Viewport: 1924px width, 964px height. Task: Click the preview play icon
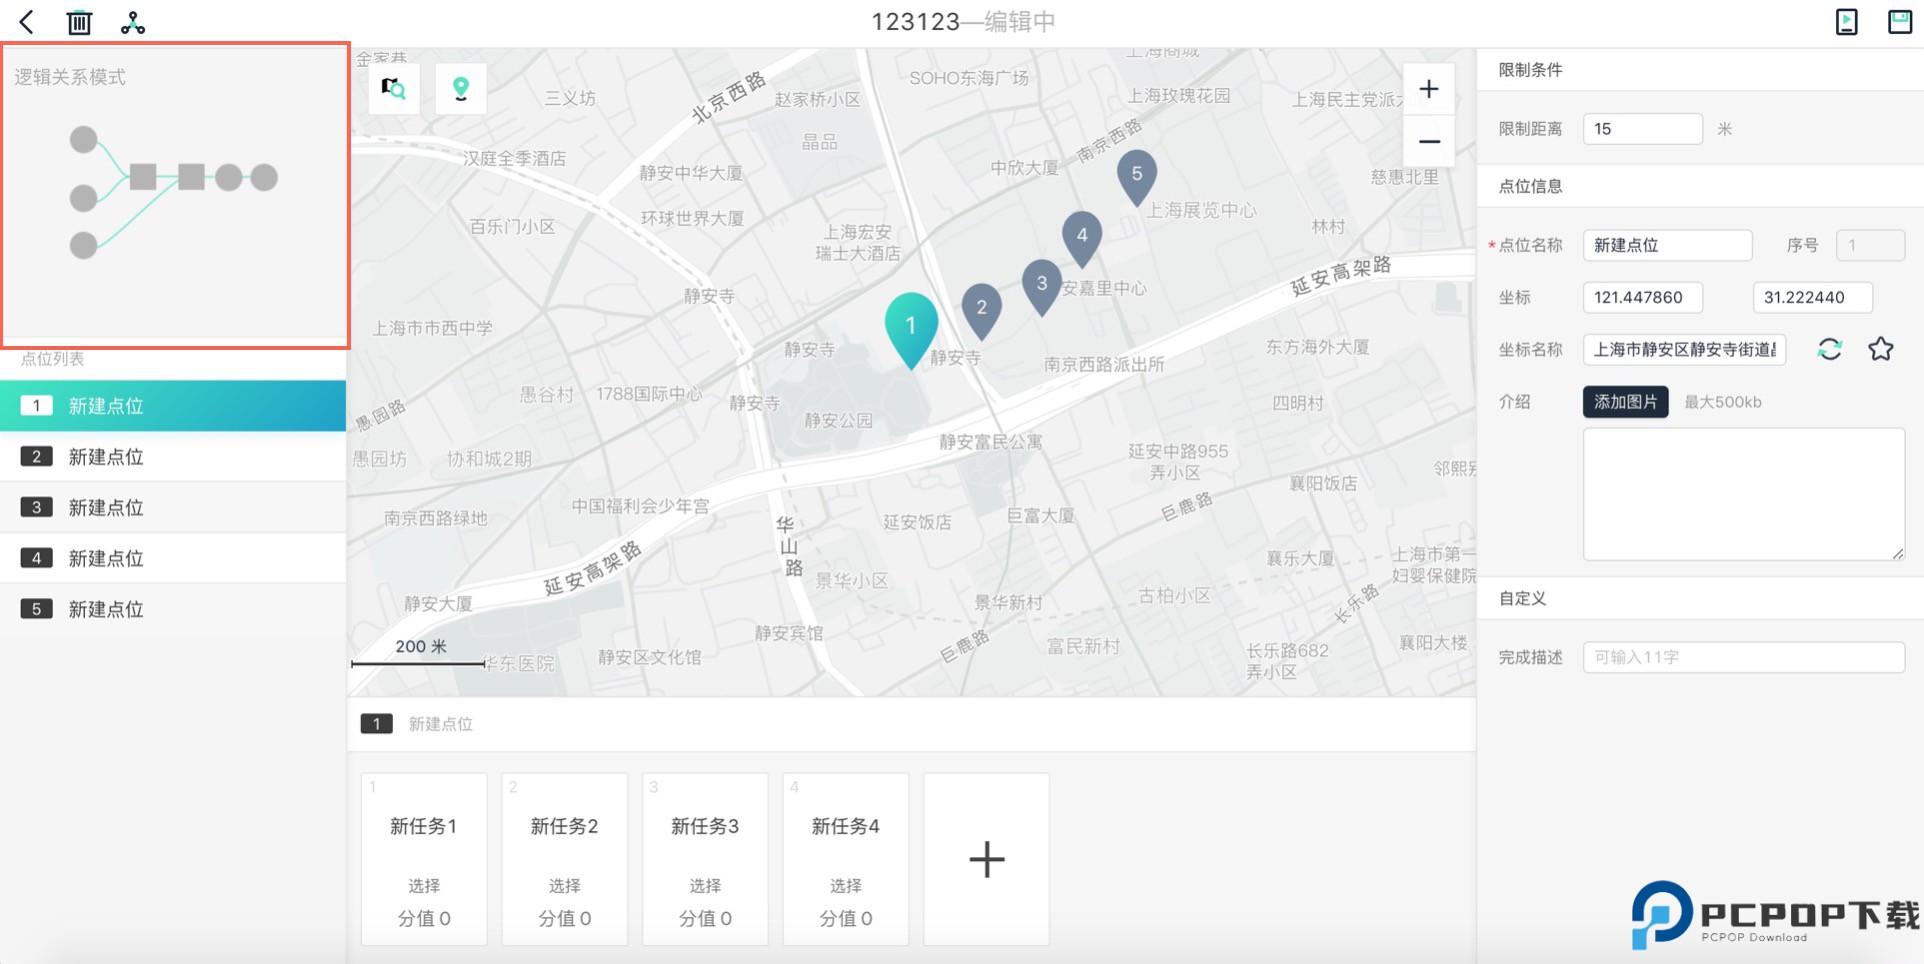click(x=1846, y=22)
